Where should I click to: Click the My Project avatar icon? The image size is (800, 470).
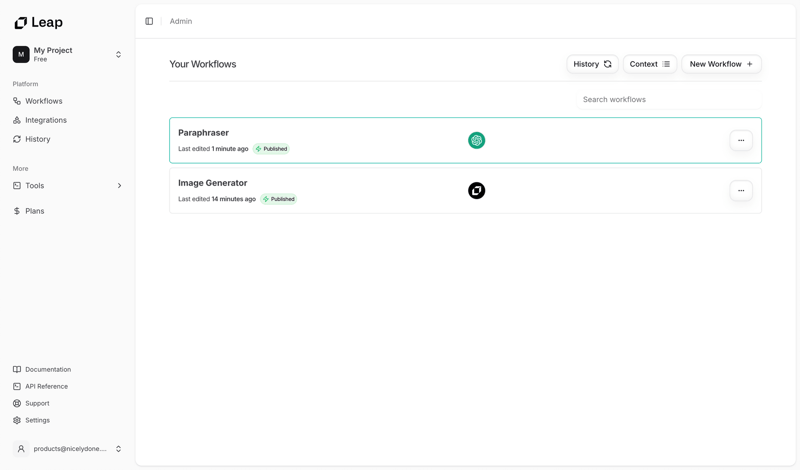pyautogui.click(x=21, y=55)
